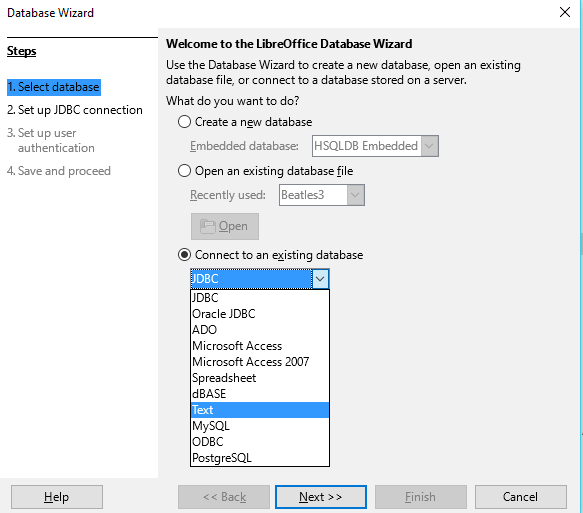Choose ADO from the connection list

(260, 330)
